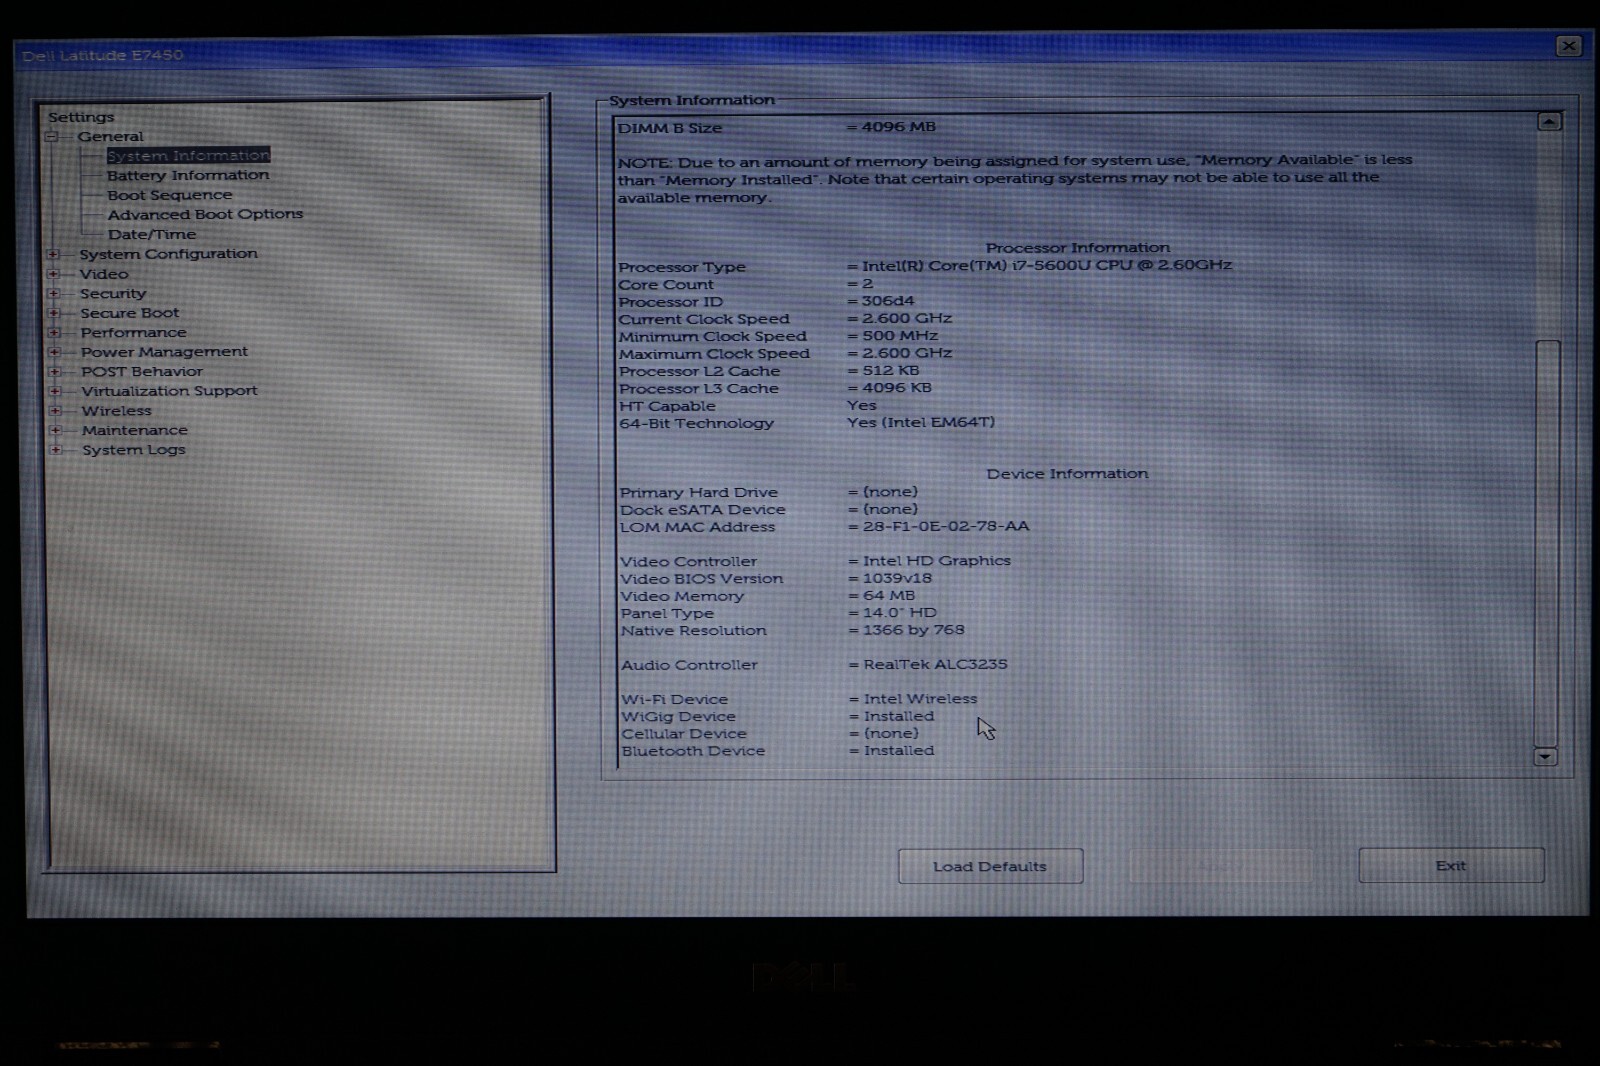
Task: Select System Information in the tree
Action: point(188,155)
